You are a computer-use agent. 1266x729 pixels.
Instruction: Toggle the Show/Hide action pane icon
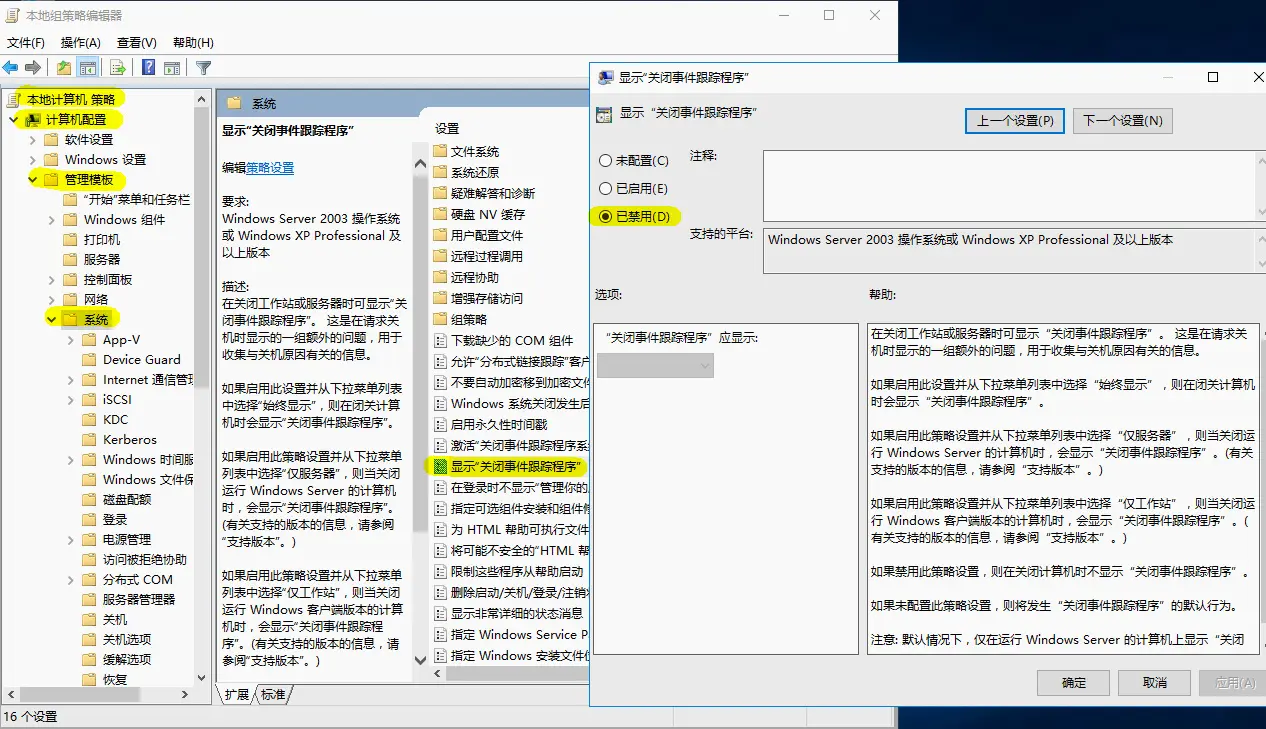coord(172,68)
